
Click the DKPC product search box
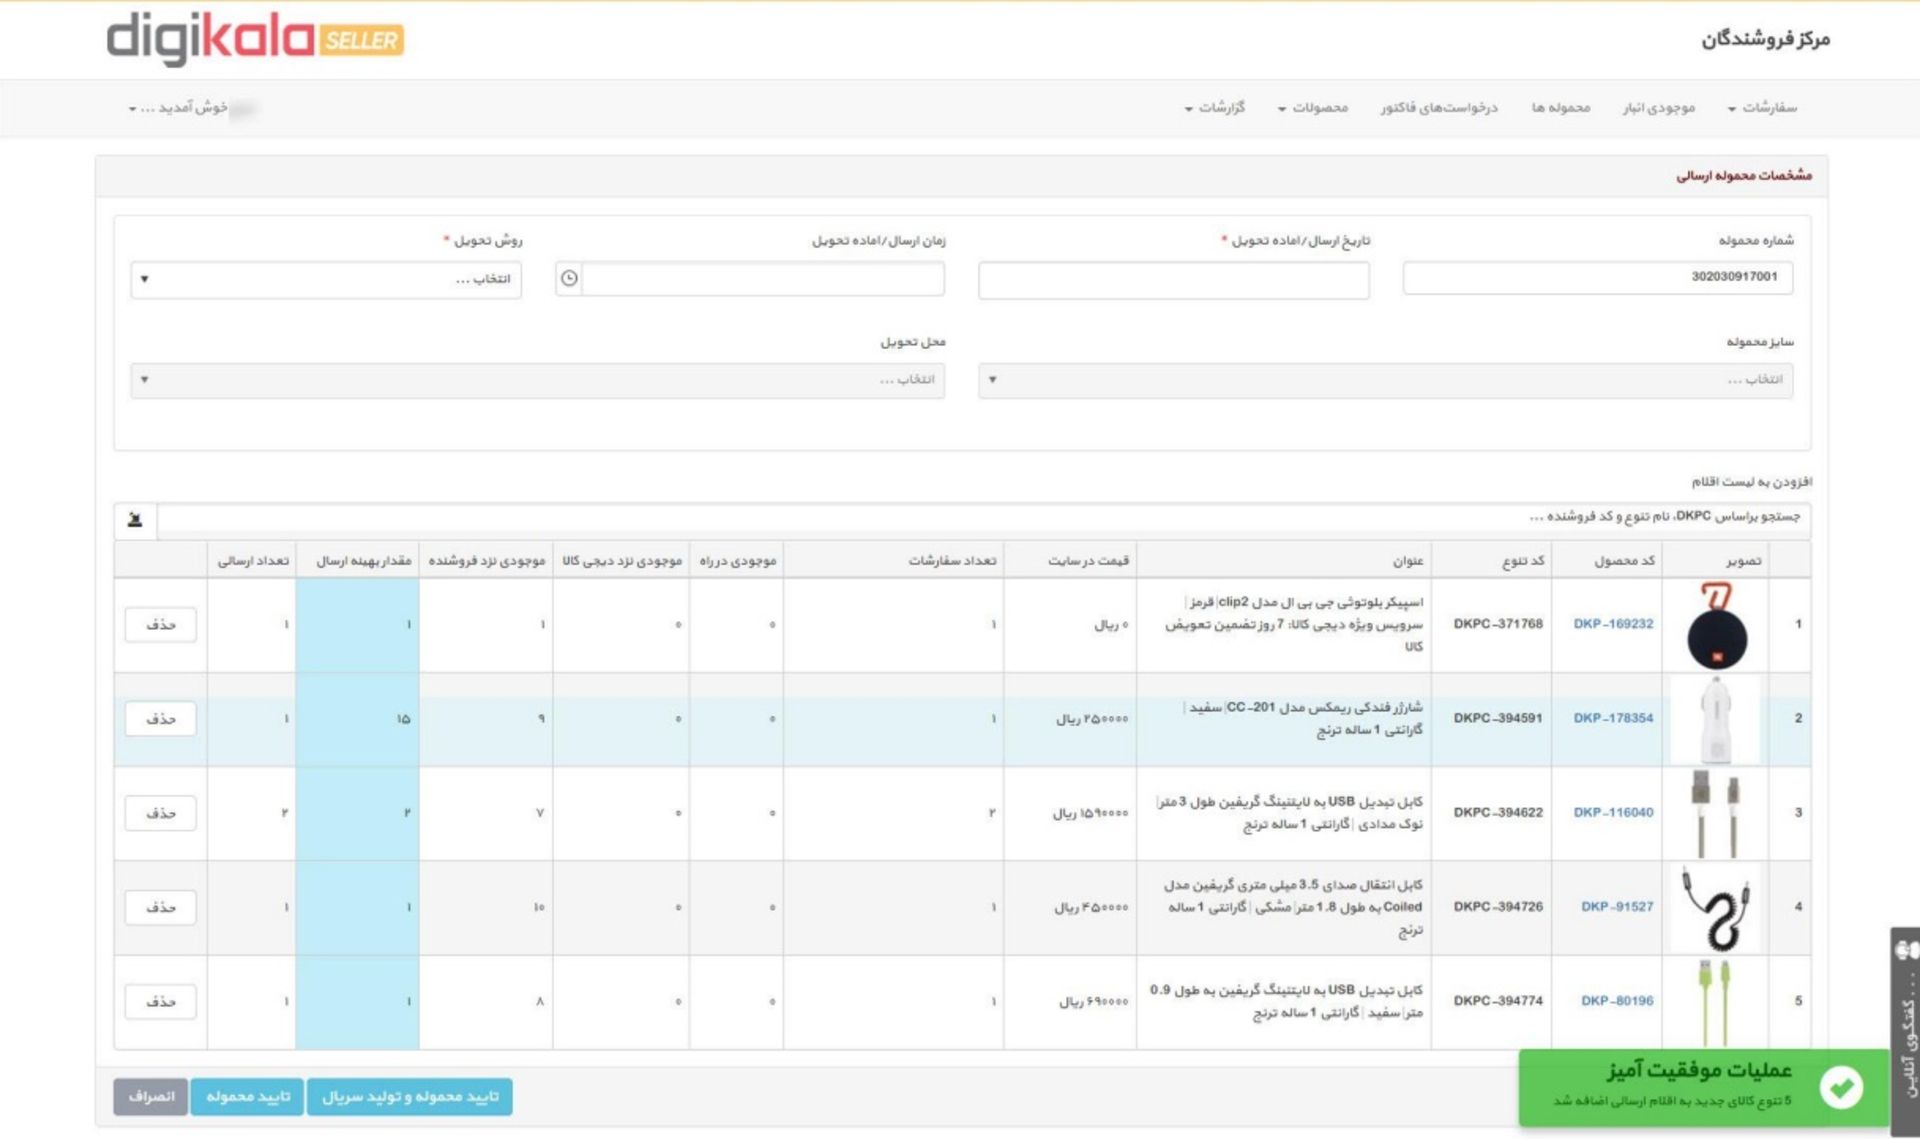point(984,518)
